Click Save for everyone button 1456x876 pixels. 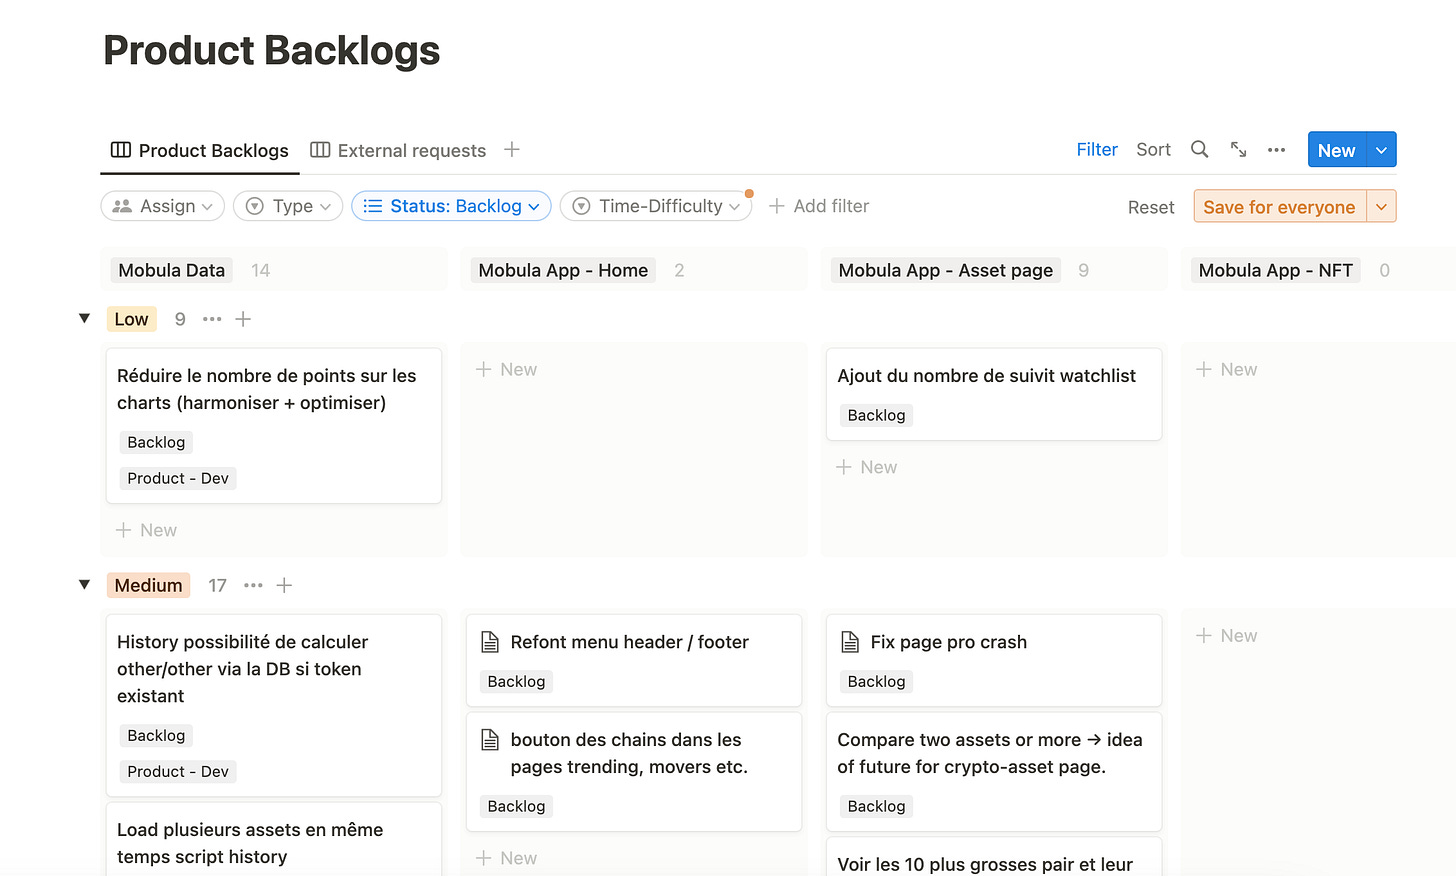coord(1280,207)
